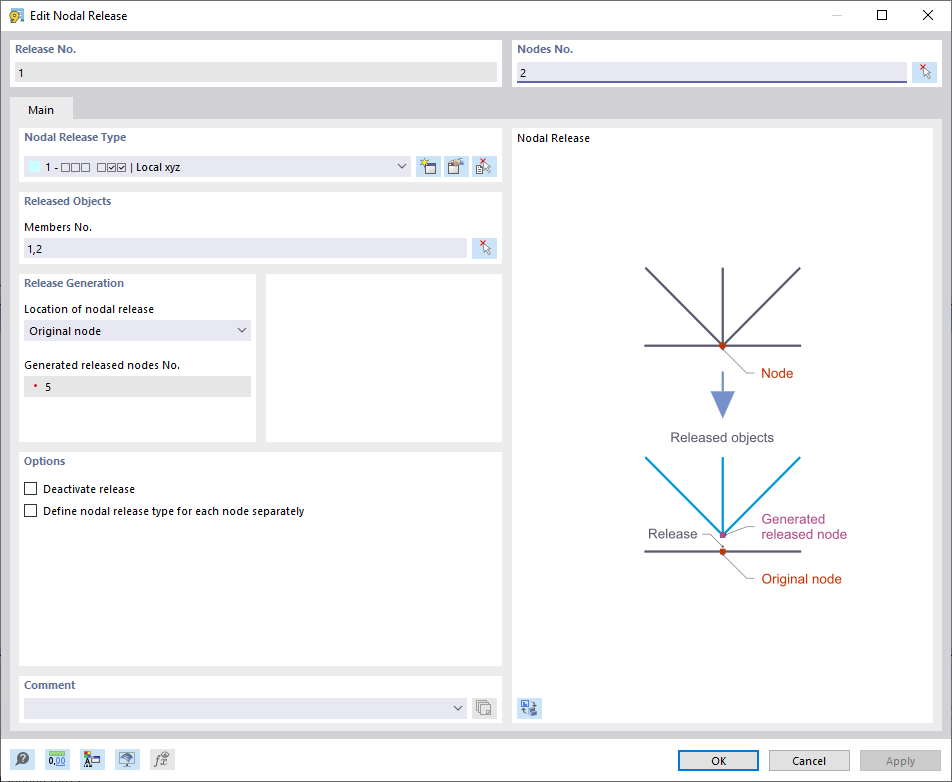Open the units and decimal places settings

click(x=57, y=759)
